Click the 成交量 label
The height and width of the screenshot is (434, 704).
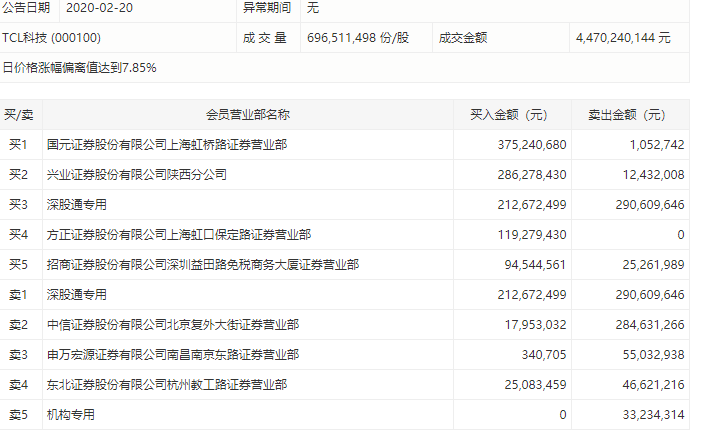tap(264, 38)
